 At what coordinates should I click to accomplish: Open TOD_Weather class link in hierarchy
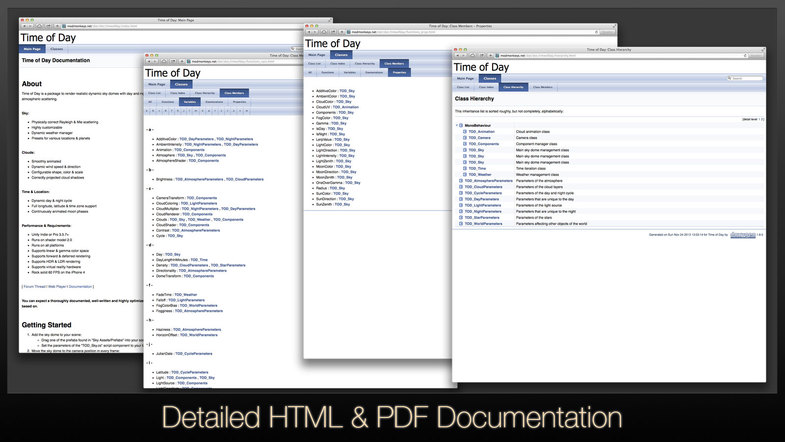click(480, 175)
